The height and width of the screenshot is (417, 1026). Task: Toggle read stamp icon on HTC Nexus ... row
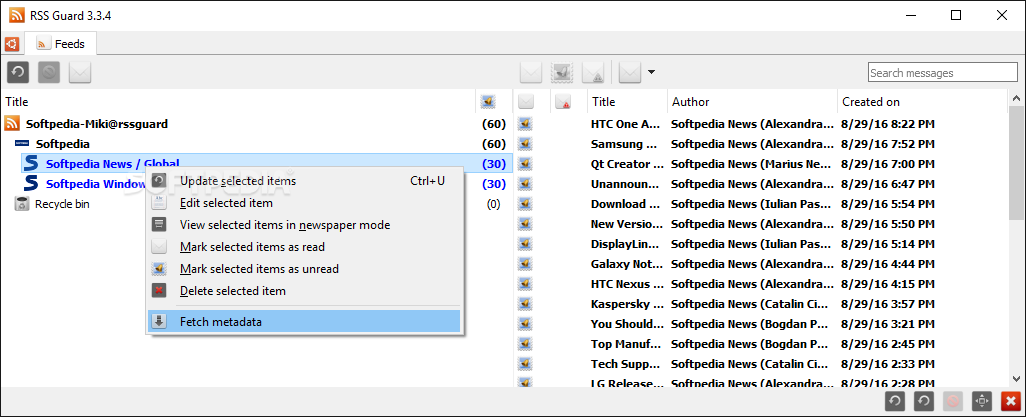point(523,283)
